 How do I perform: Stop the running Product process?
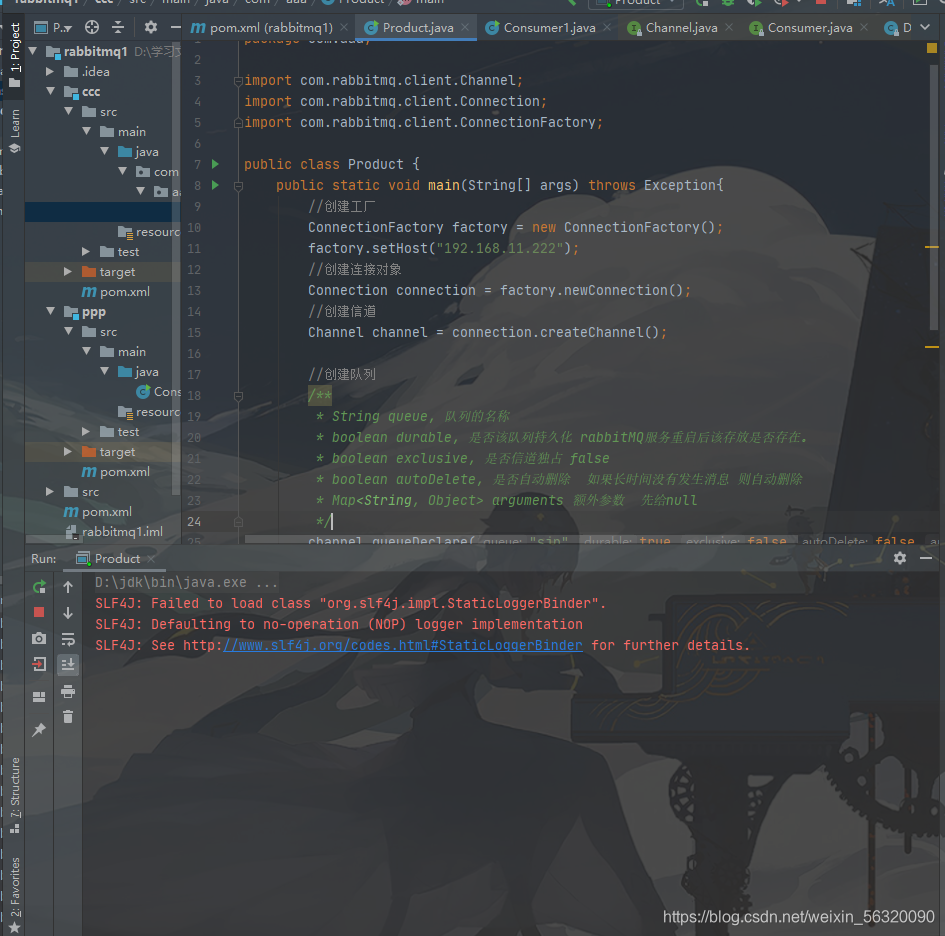(39, 612)
